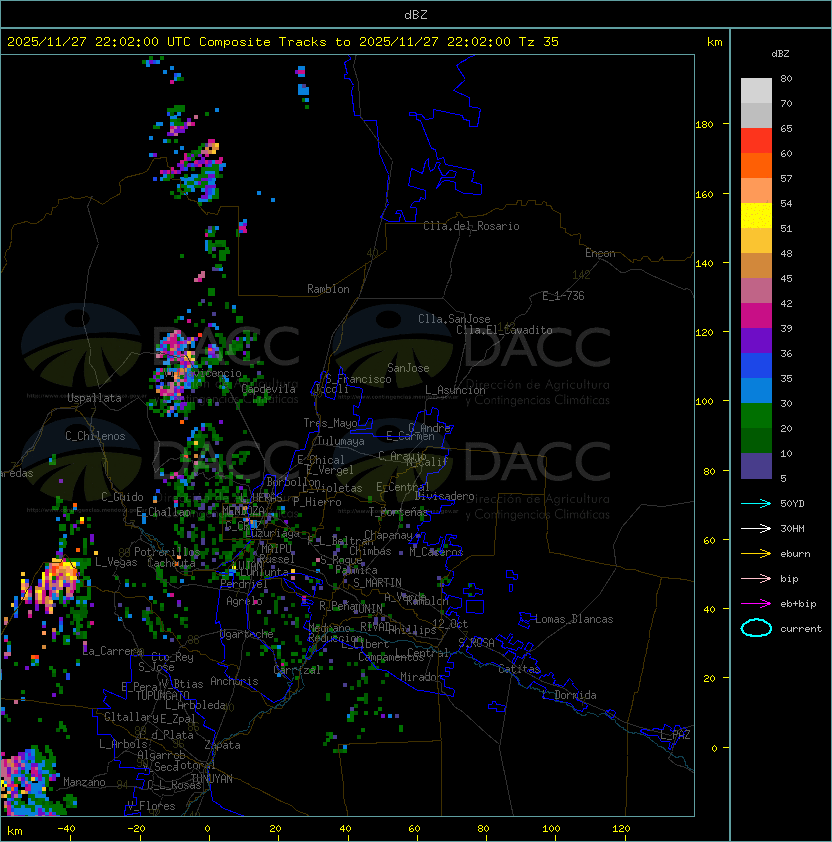This screenshot has width=832, height=842.
Task: Select the 30 dBZ green color swatch
Action: (756, 416)
